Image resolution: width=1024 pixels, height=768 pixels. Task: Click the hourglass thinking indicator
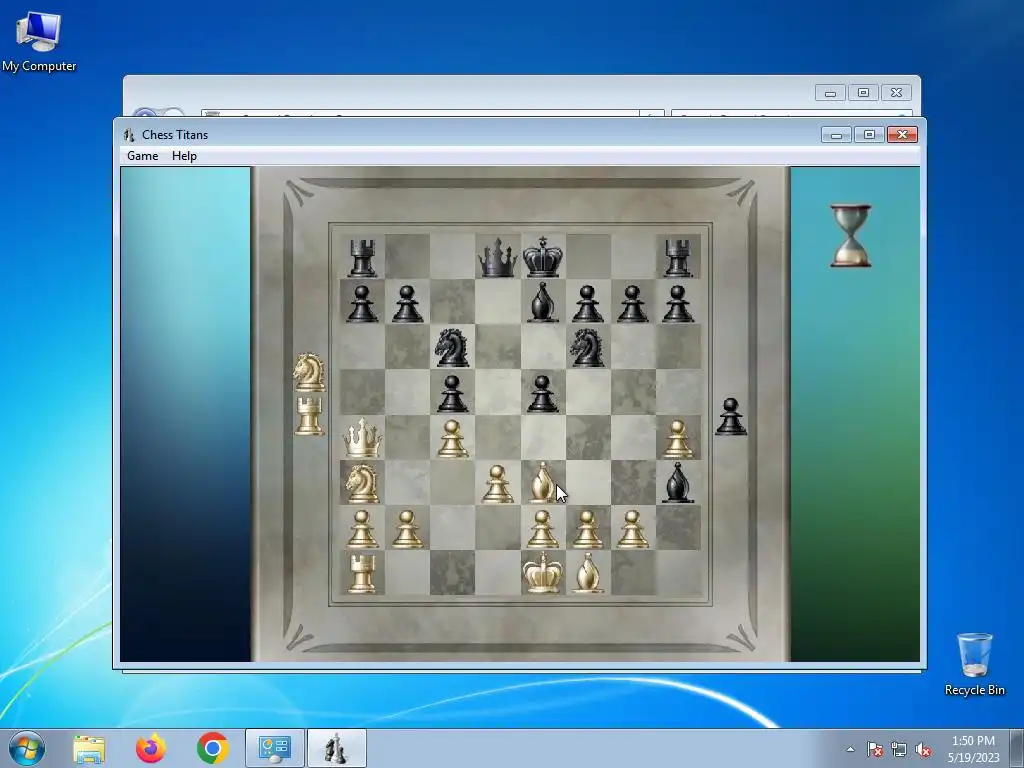pyautogui.click(x=850, y=236)
